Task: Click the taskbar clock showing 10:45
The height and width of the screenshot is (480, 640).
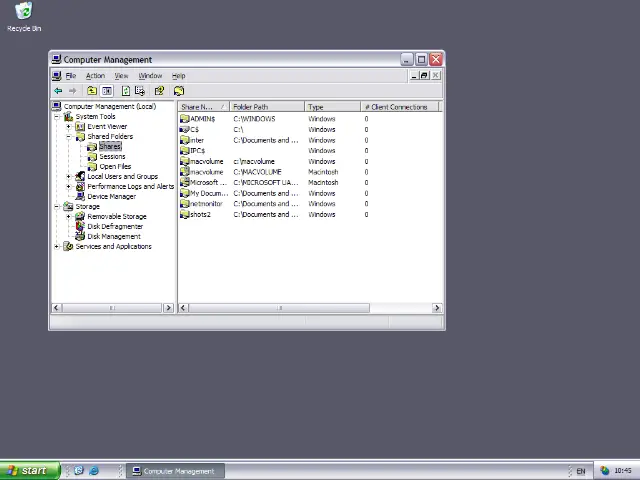Action: tap(622, 471)
